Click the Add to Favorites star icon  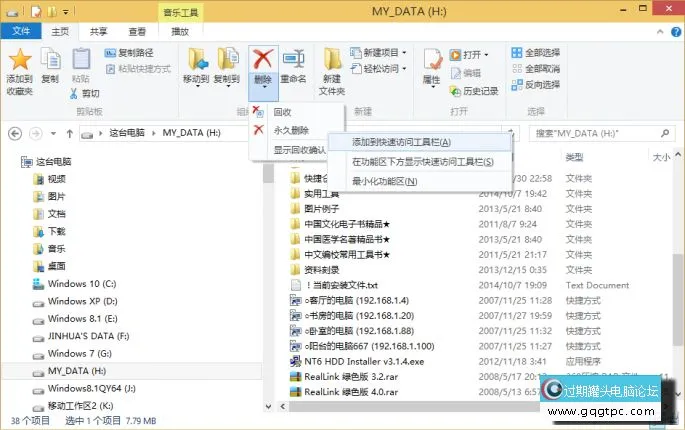tap(20, 59)
